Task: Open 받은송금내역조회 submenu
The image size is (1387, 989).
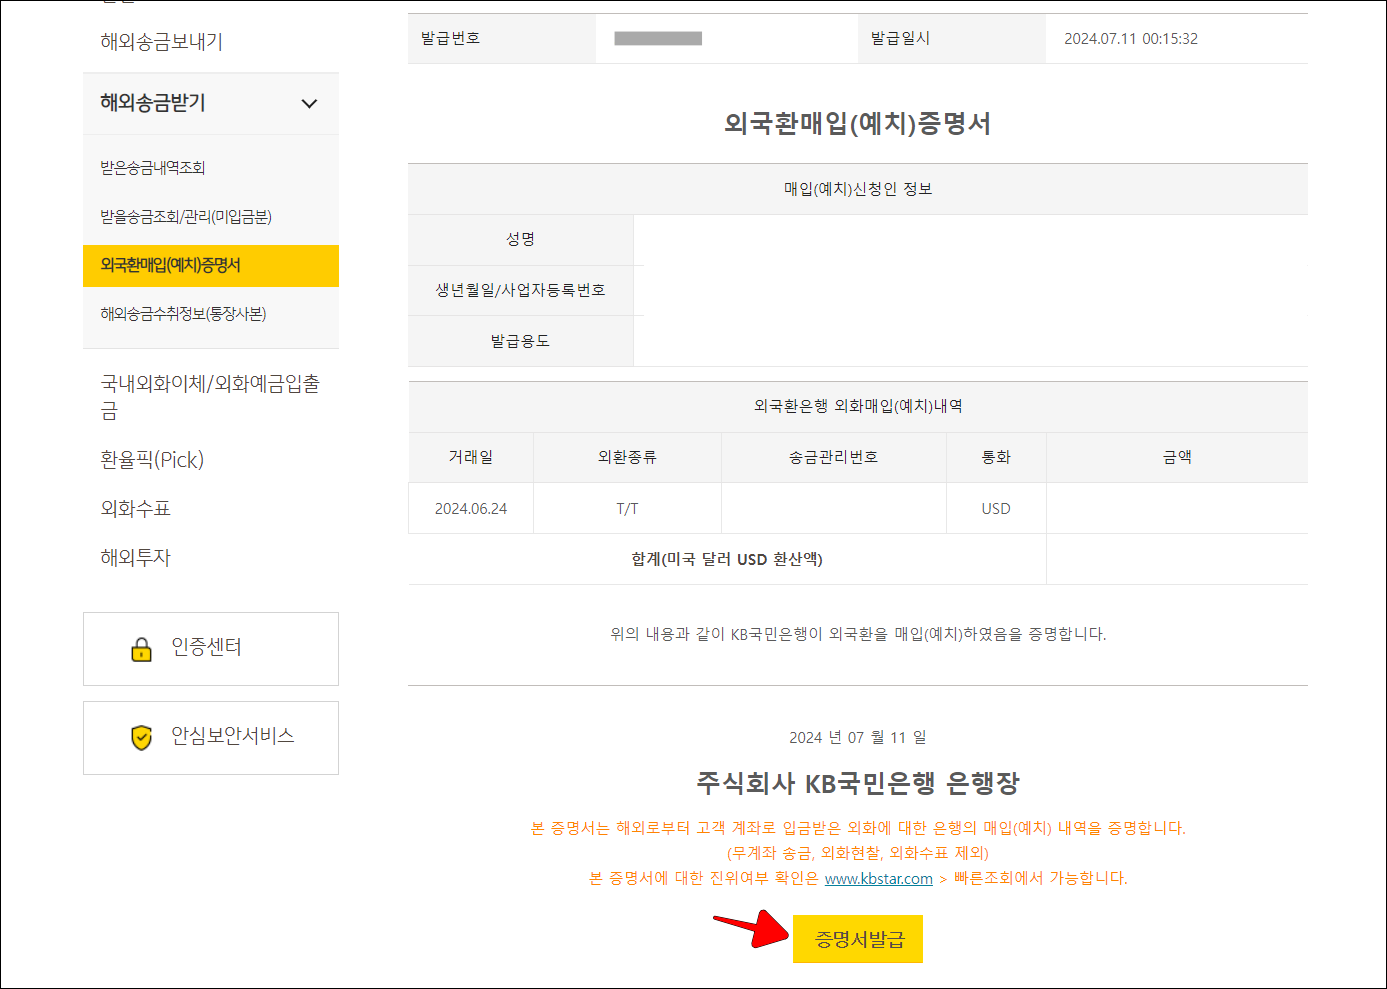Action: pyautogui.click(x=153, y=168)
